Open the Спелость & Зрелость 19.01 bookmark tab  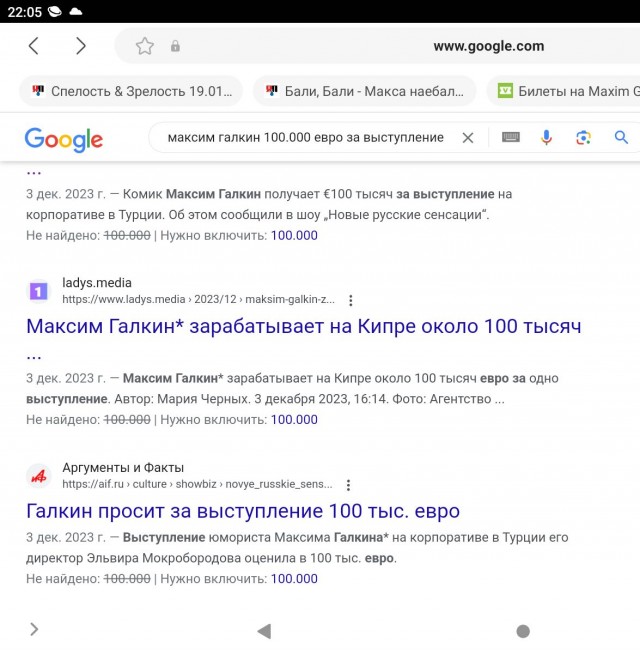coord(131,91)
